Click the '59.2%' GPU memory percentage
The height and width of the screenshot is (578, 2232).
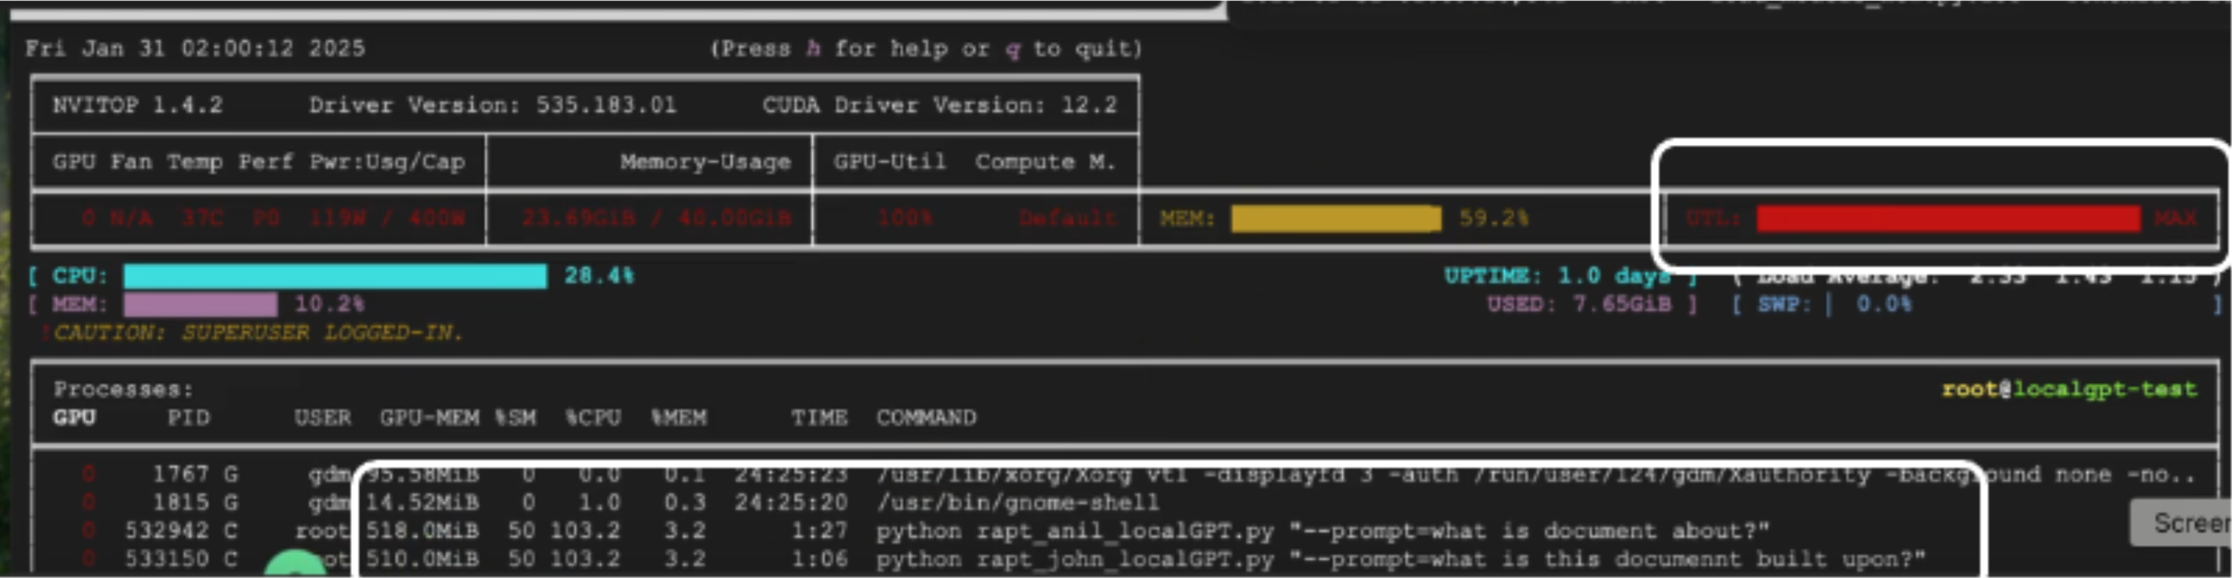(x=1494, y=218)
